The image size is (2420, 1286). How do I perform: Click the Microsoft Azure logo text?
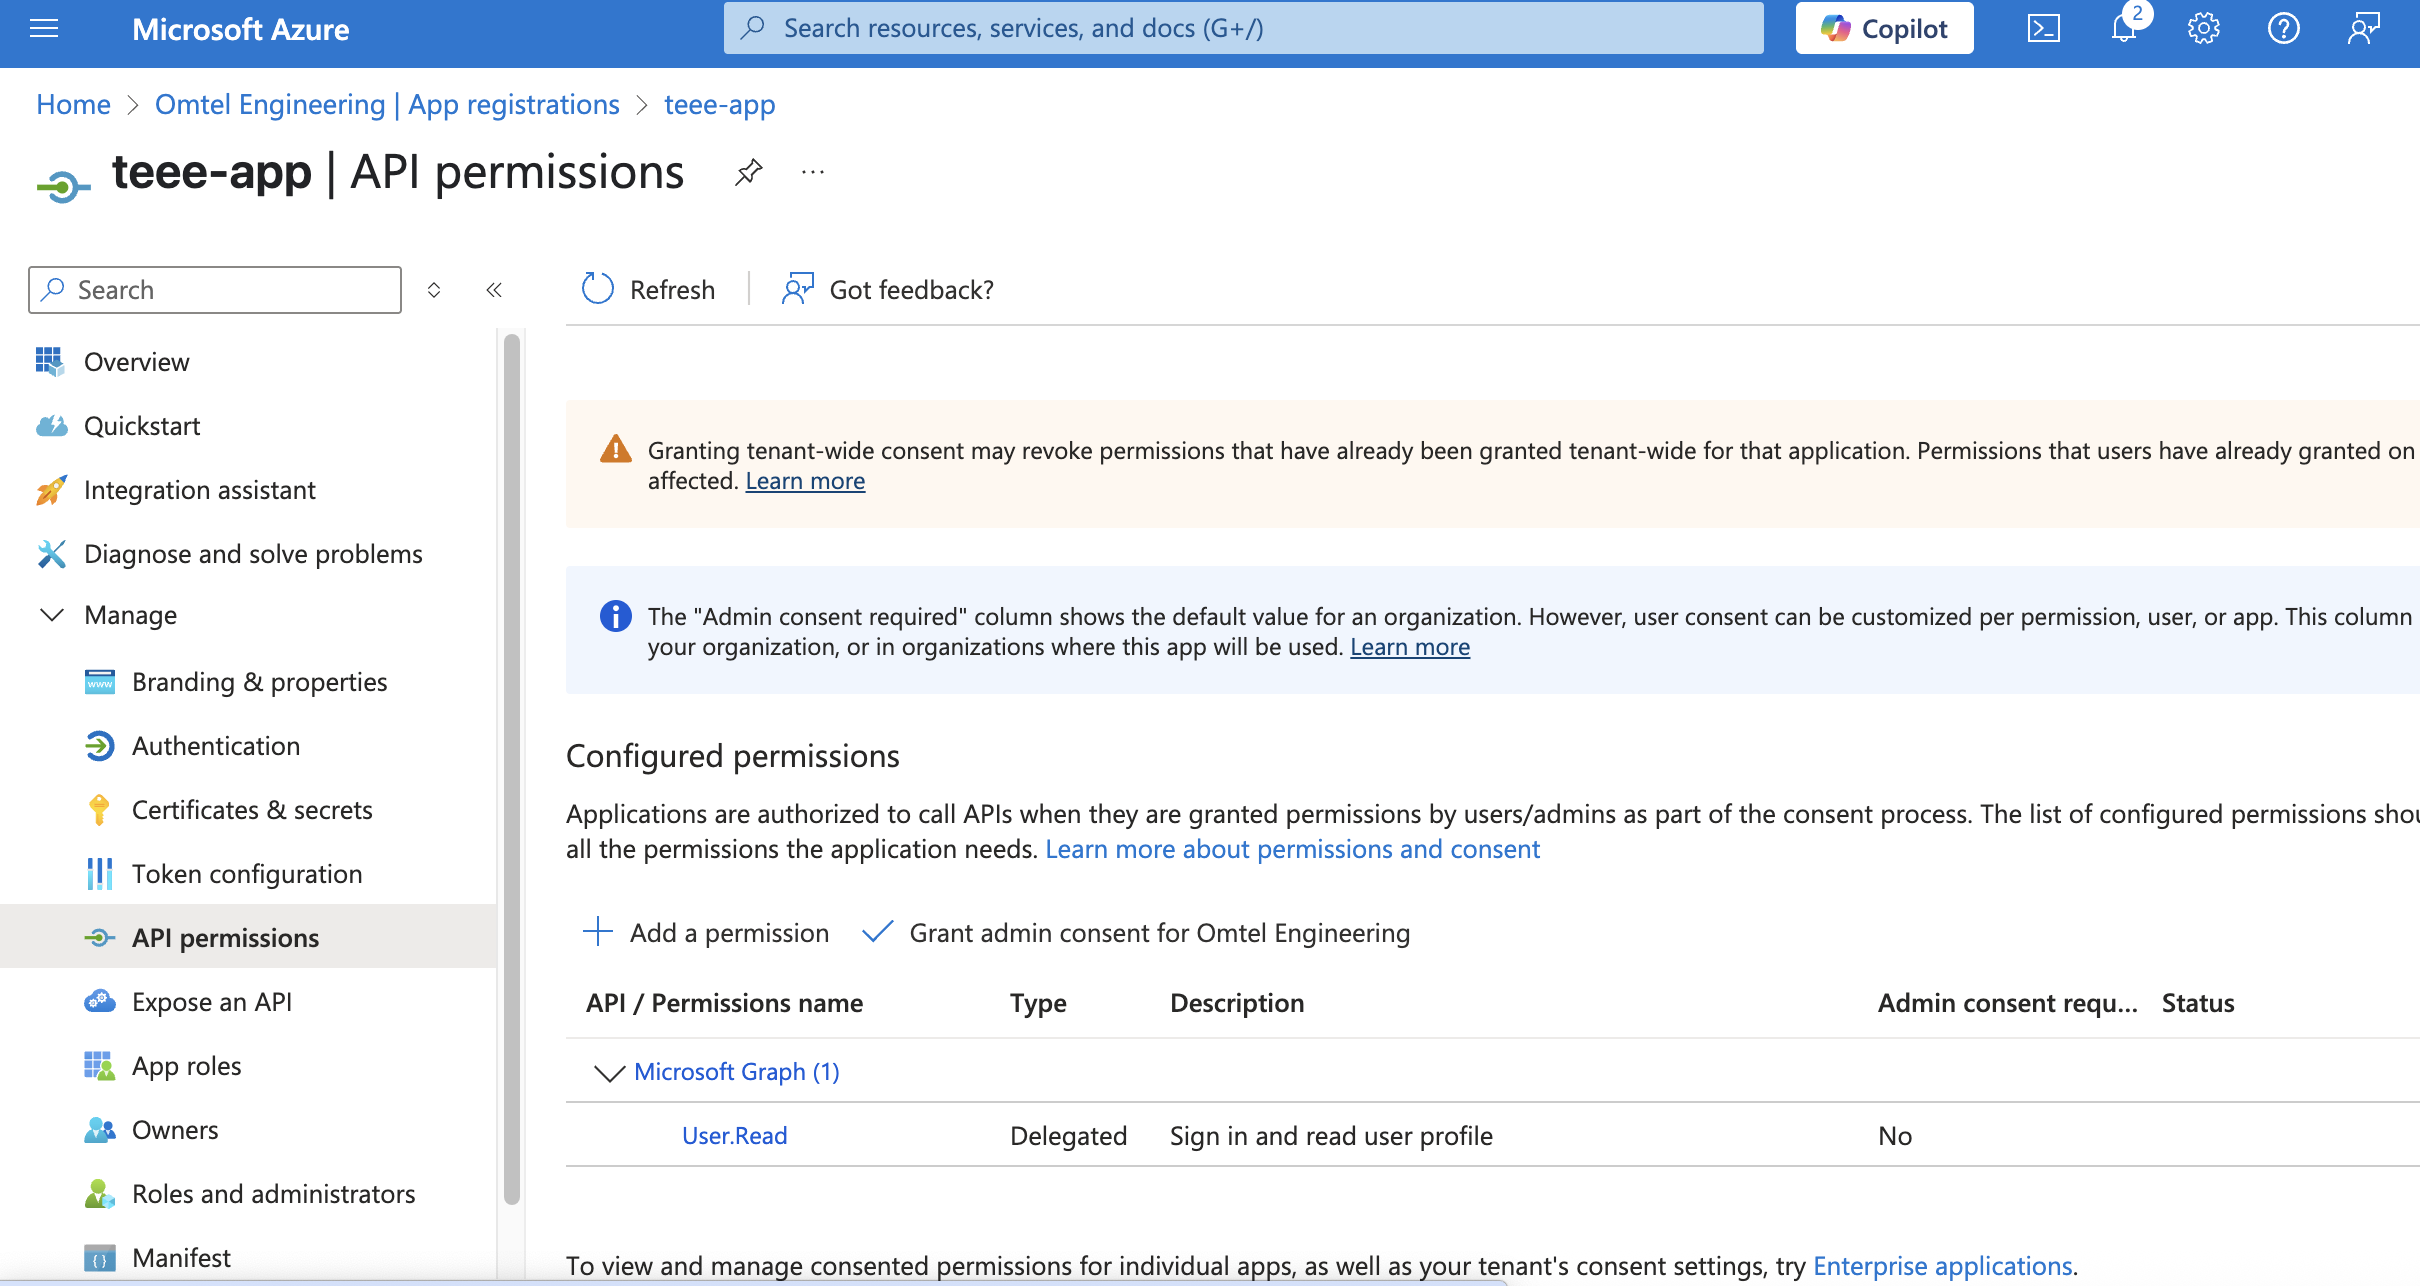pos(240,29)
